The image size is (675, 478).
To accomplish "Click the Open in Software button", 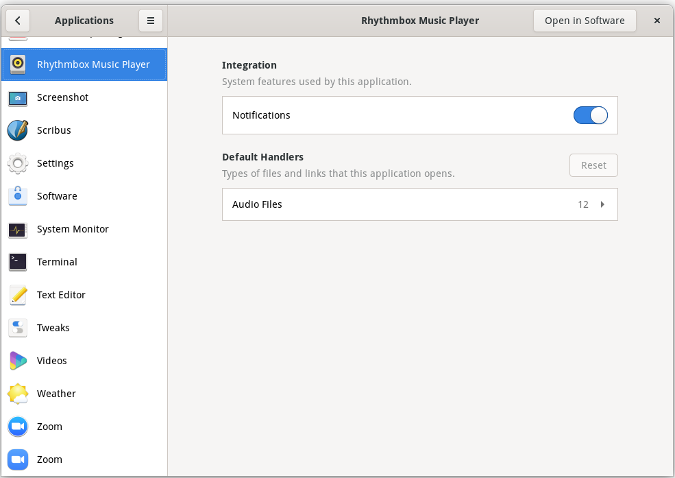I will [584, 20].
